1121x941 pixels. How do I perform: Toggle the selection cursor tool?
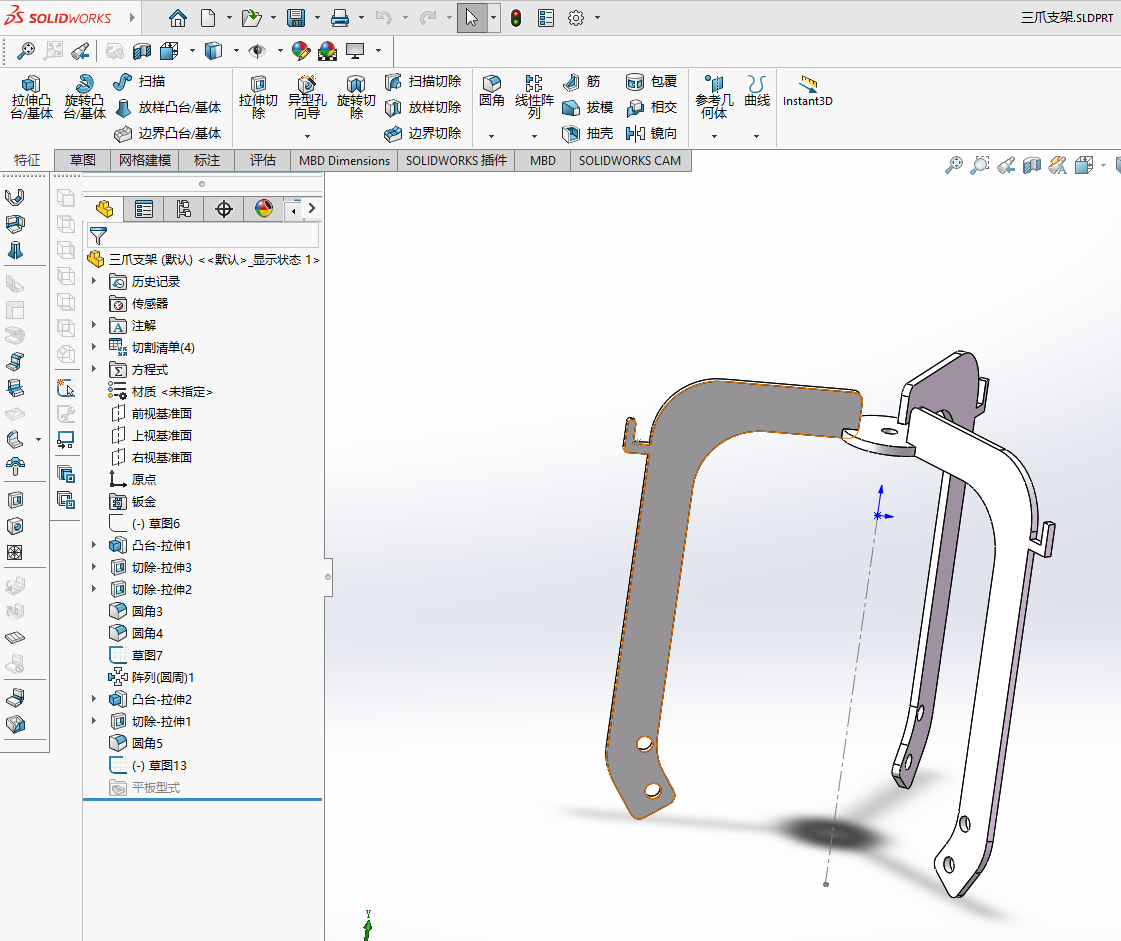click(472, 18)
